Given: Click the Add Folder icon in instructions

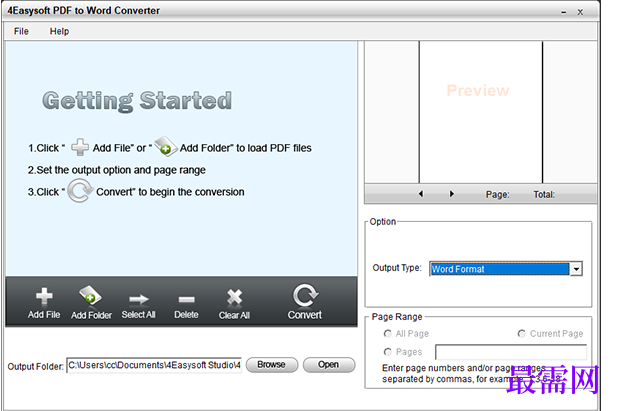Looking at the screenshot, I should click(x=165, y=146).
